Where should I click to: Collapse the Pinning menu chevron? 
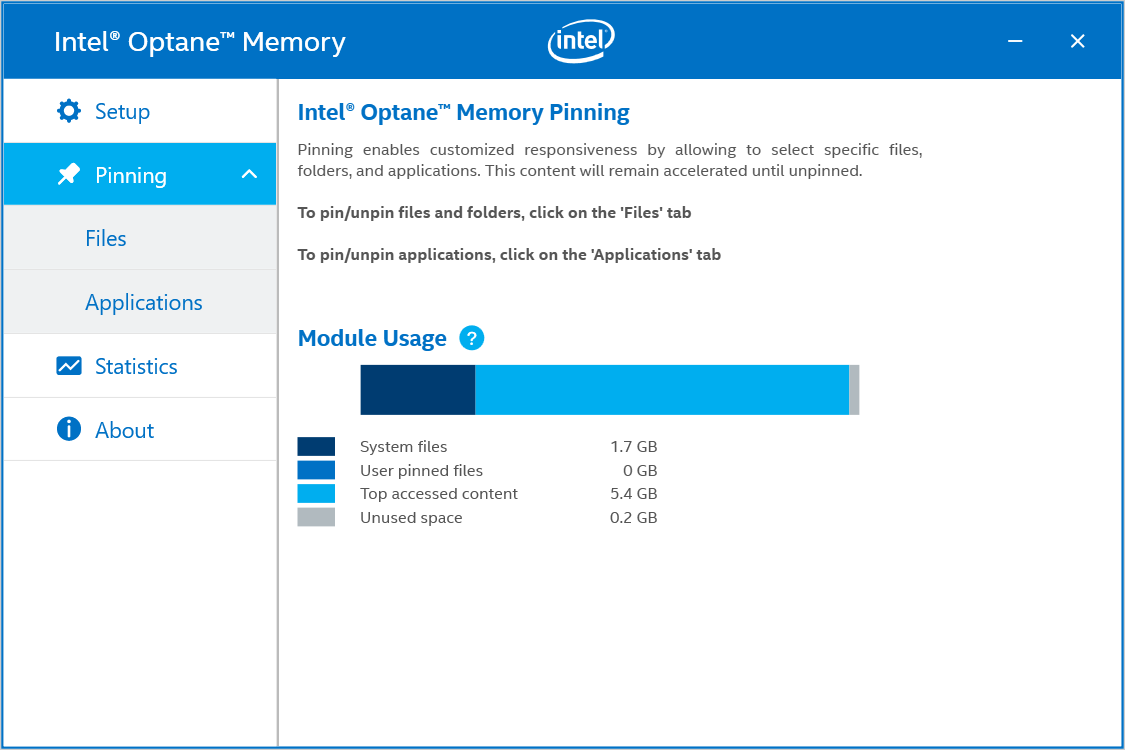tap(250, 175)
